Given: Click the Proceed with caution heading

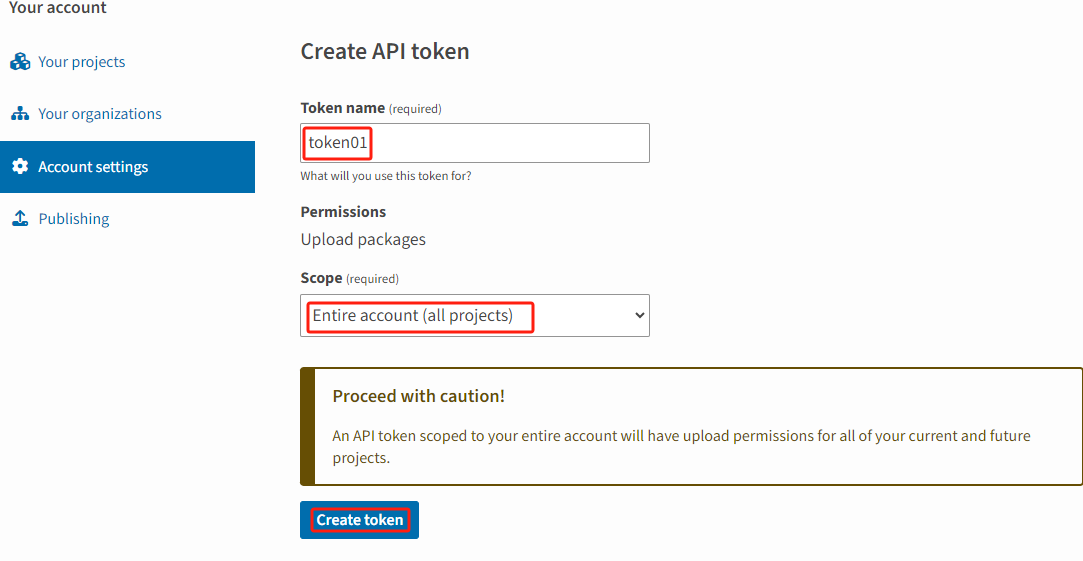Looking at the screenshot, I should point(418,396).
